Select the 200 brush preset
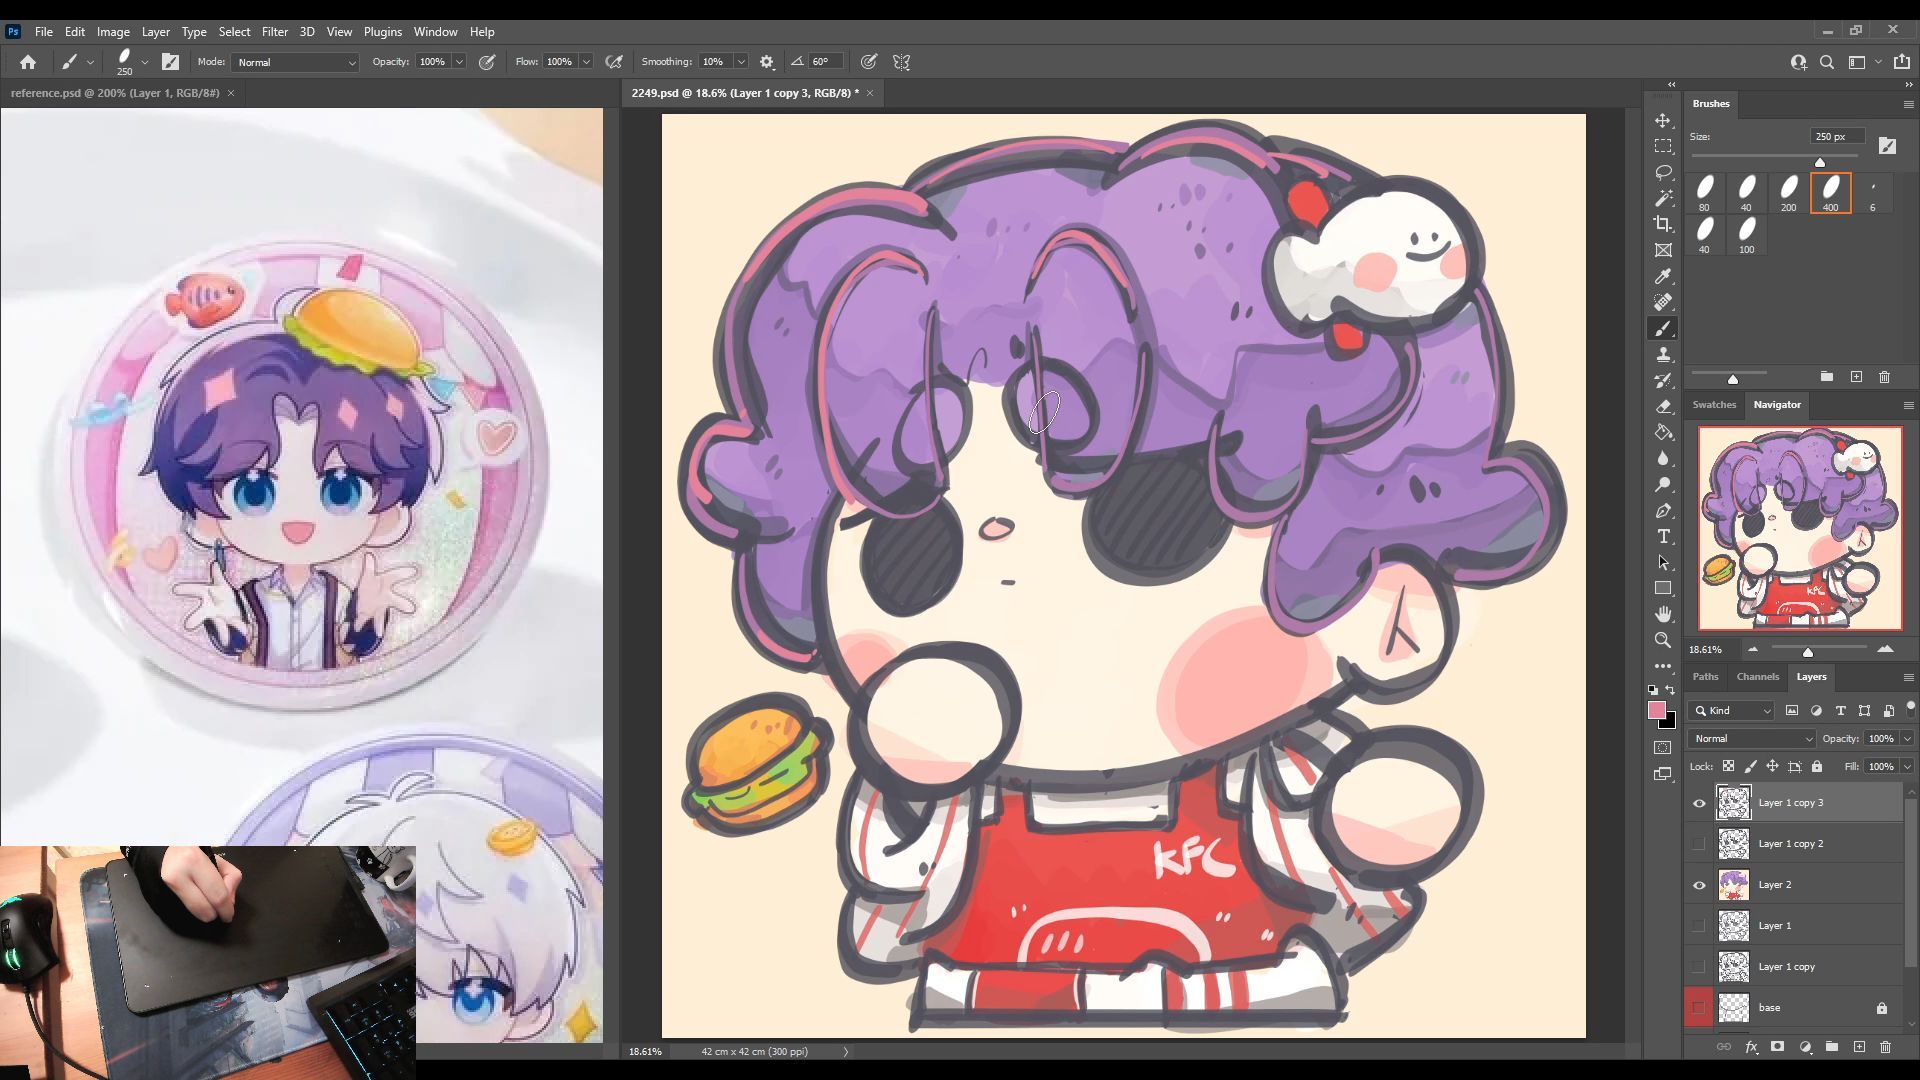Viewport: 1920px width, 1080px height. point(1788,193)
